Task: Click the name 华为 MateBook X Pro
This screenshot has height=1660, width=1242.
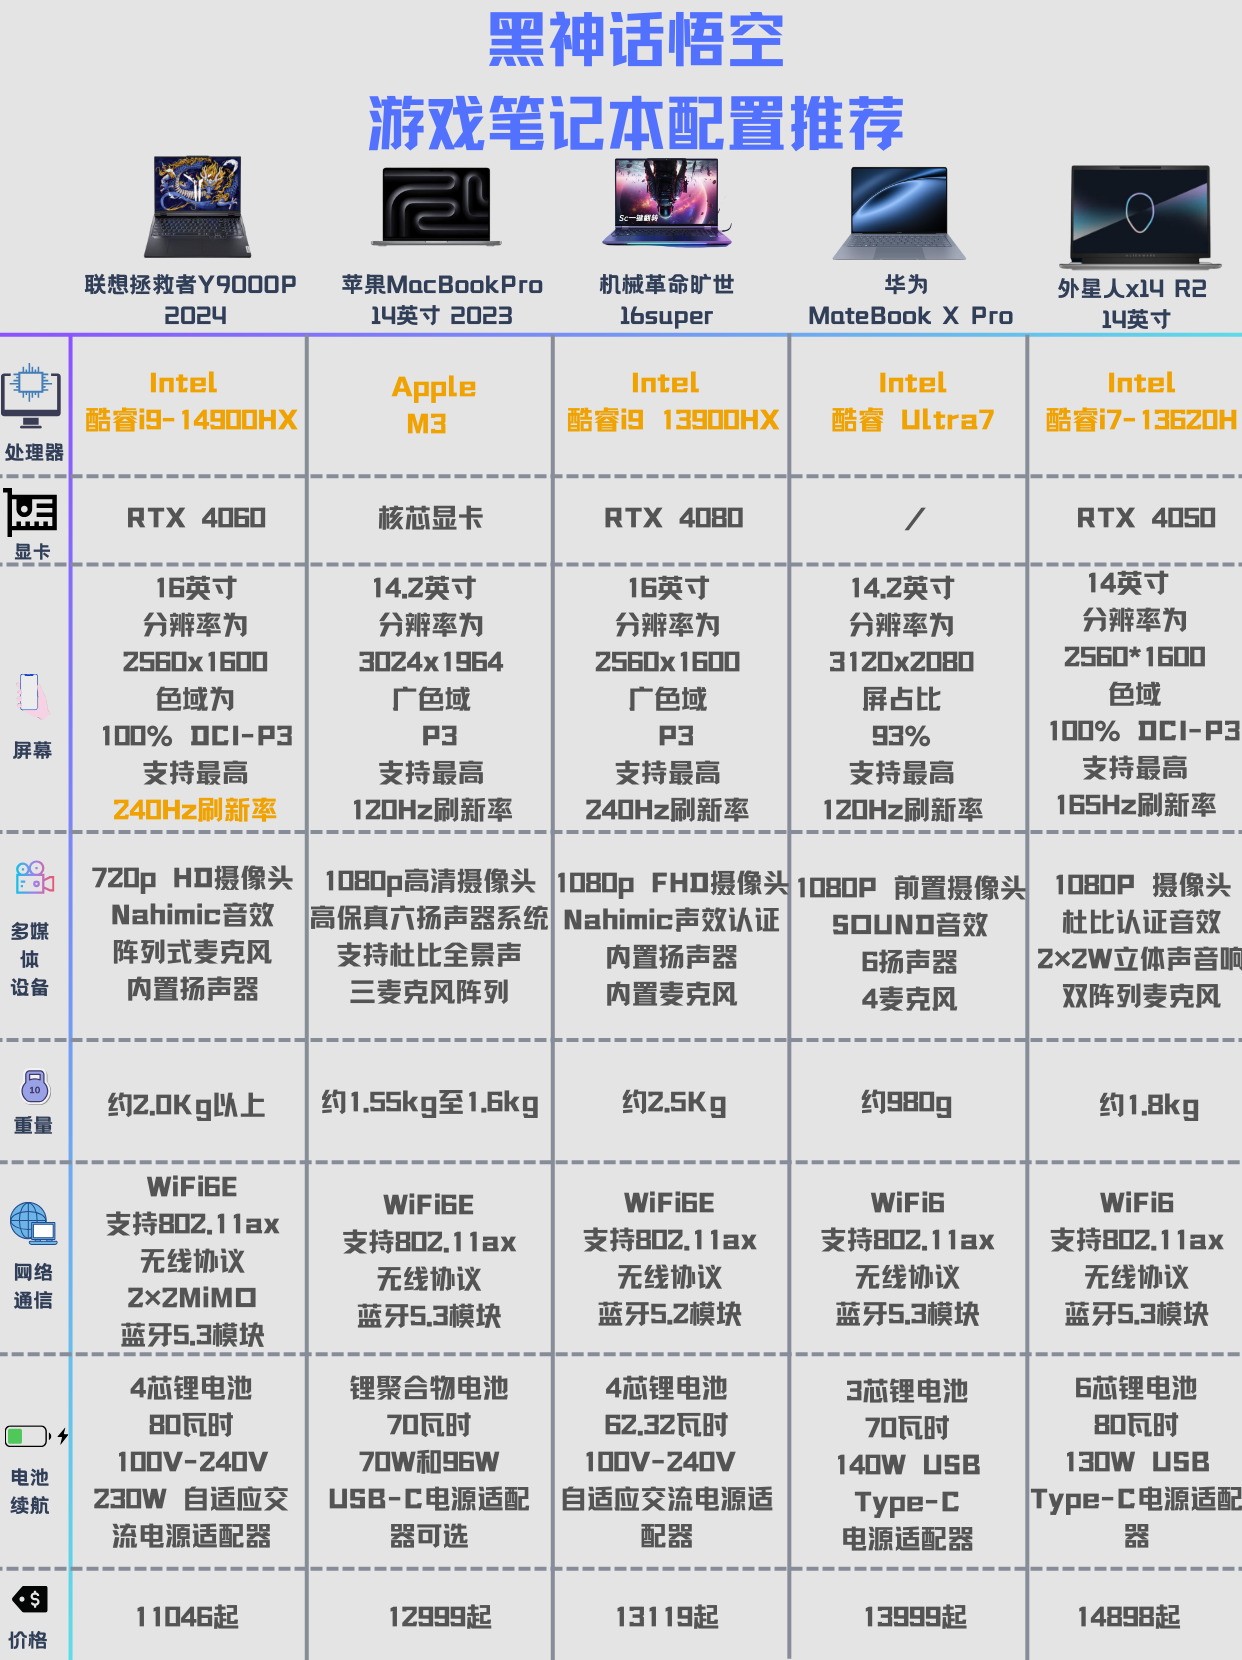Action: tap(910, 300)
